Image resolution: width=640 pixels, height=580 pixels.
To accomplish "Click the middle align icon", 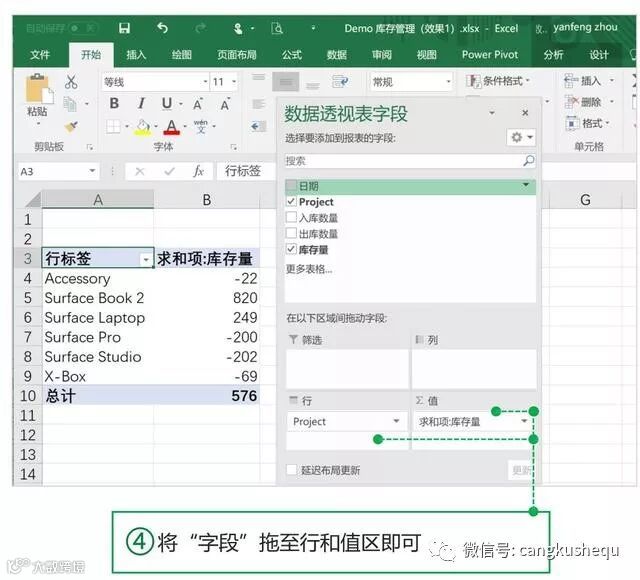I will point(286,82).
